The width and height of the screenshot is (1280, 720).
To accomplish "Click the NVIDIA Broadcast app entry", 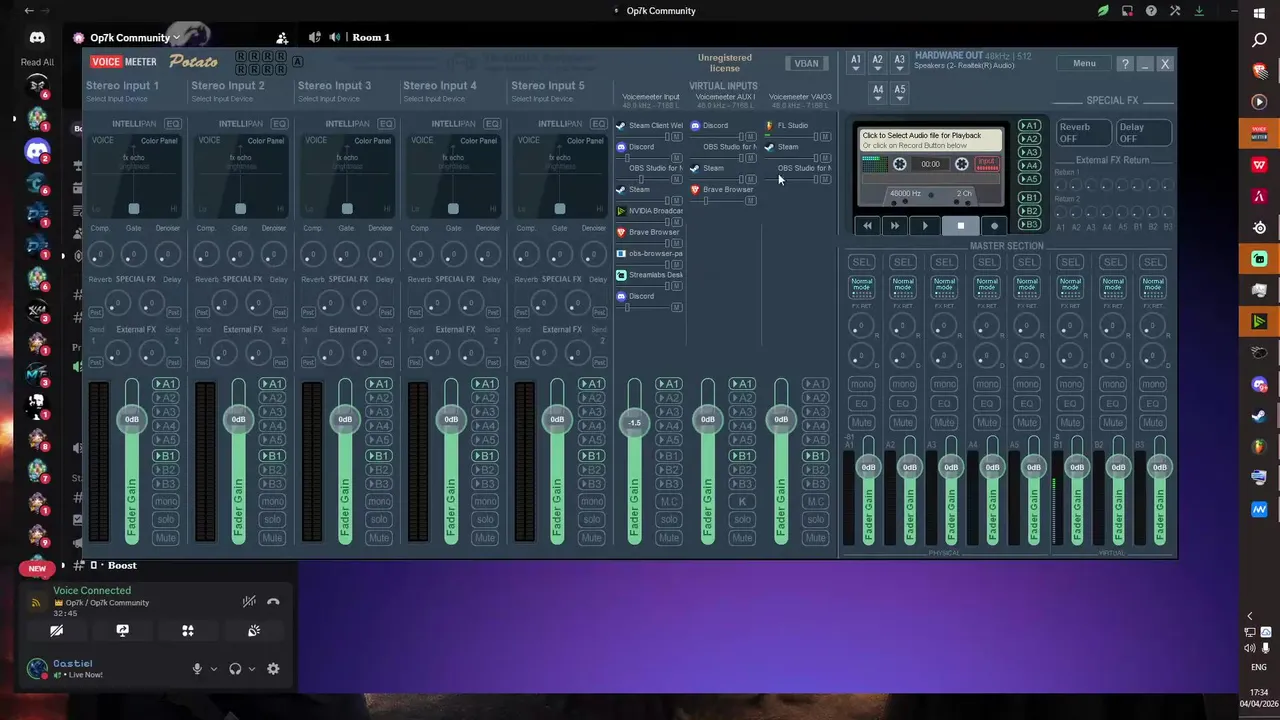I will coord(651,211).
